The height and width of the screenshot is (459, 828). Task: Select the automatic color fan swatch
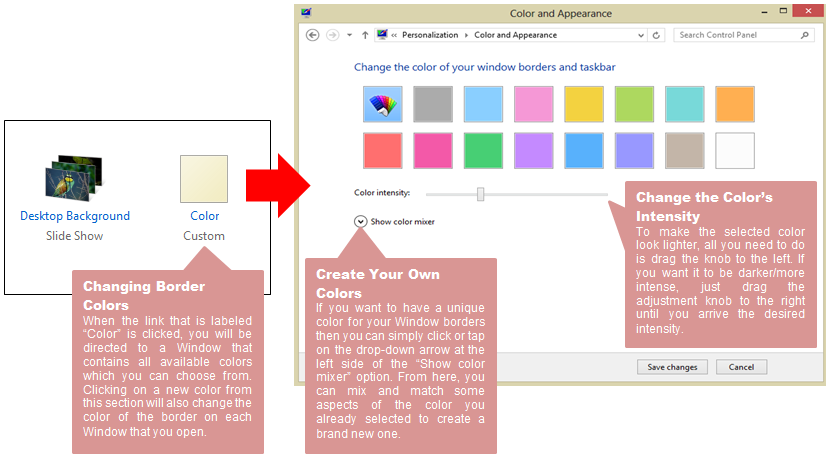click(x=383, y=104)
